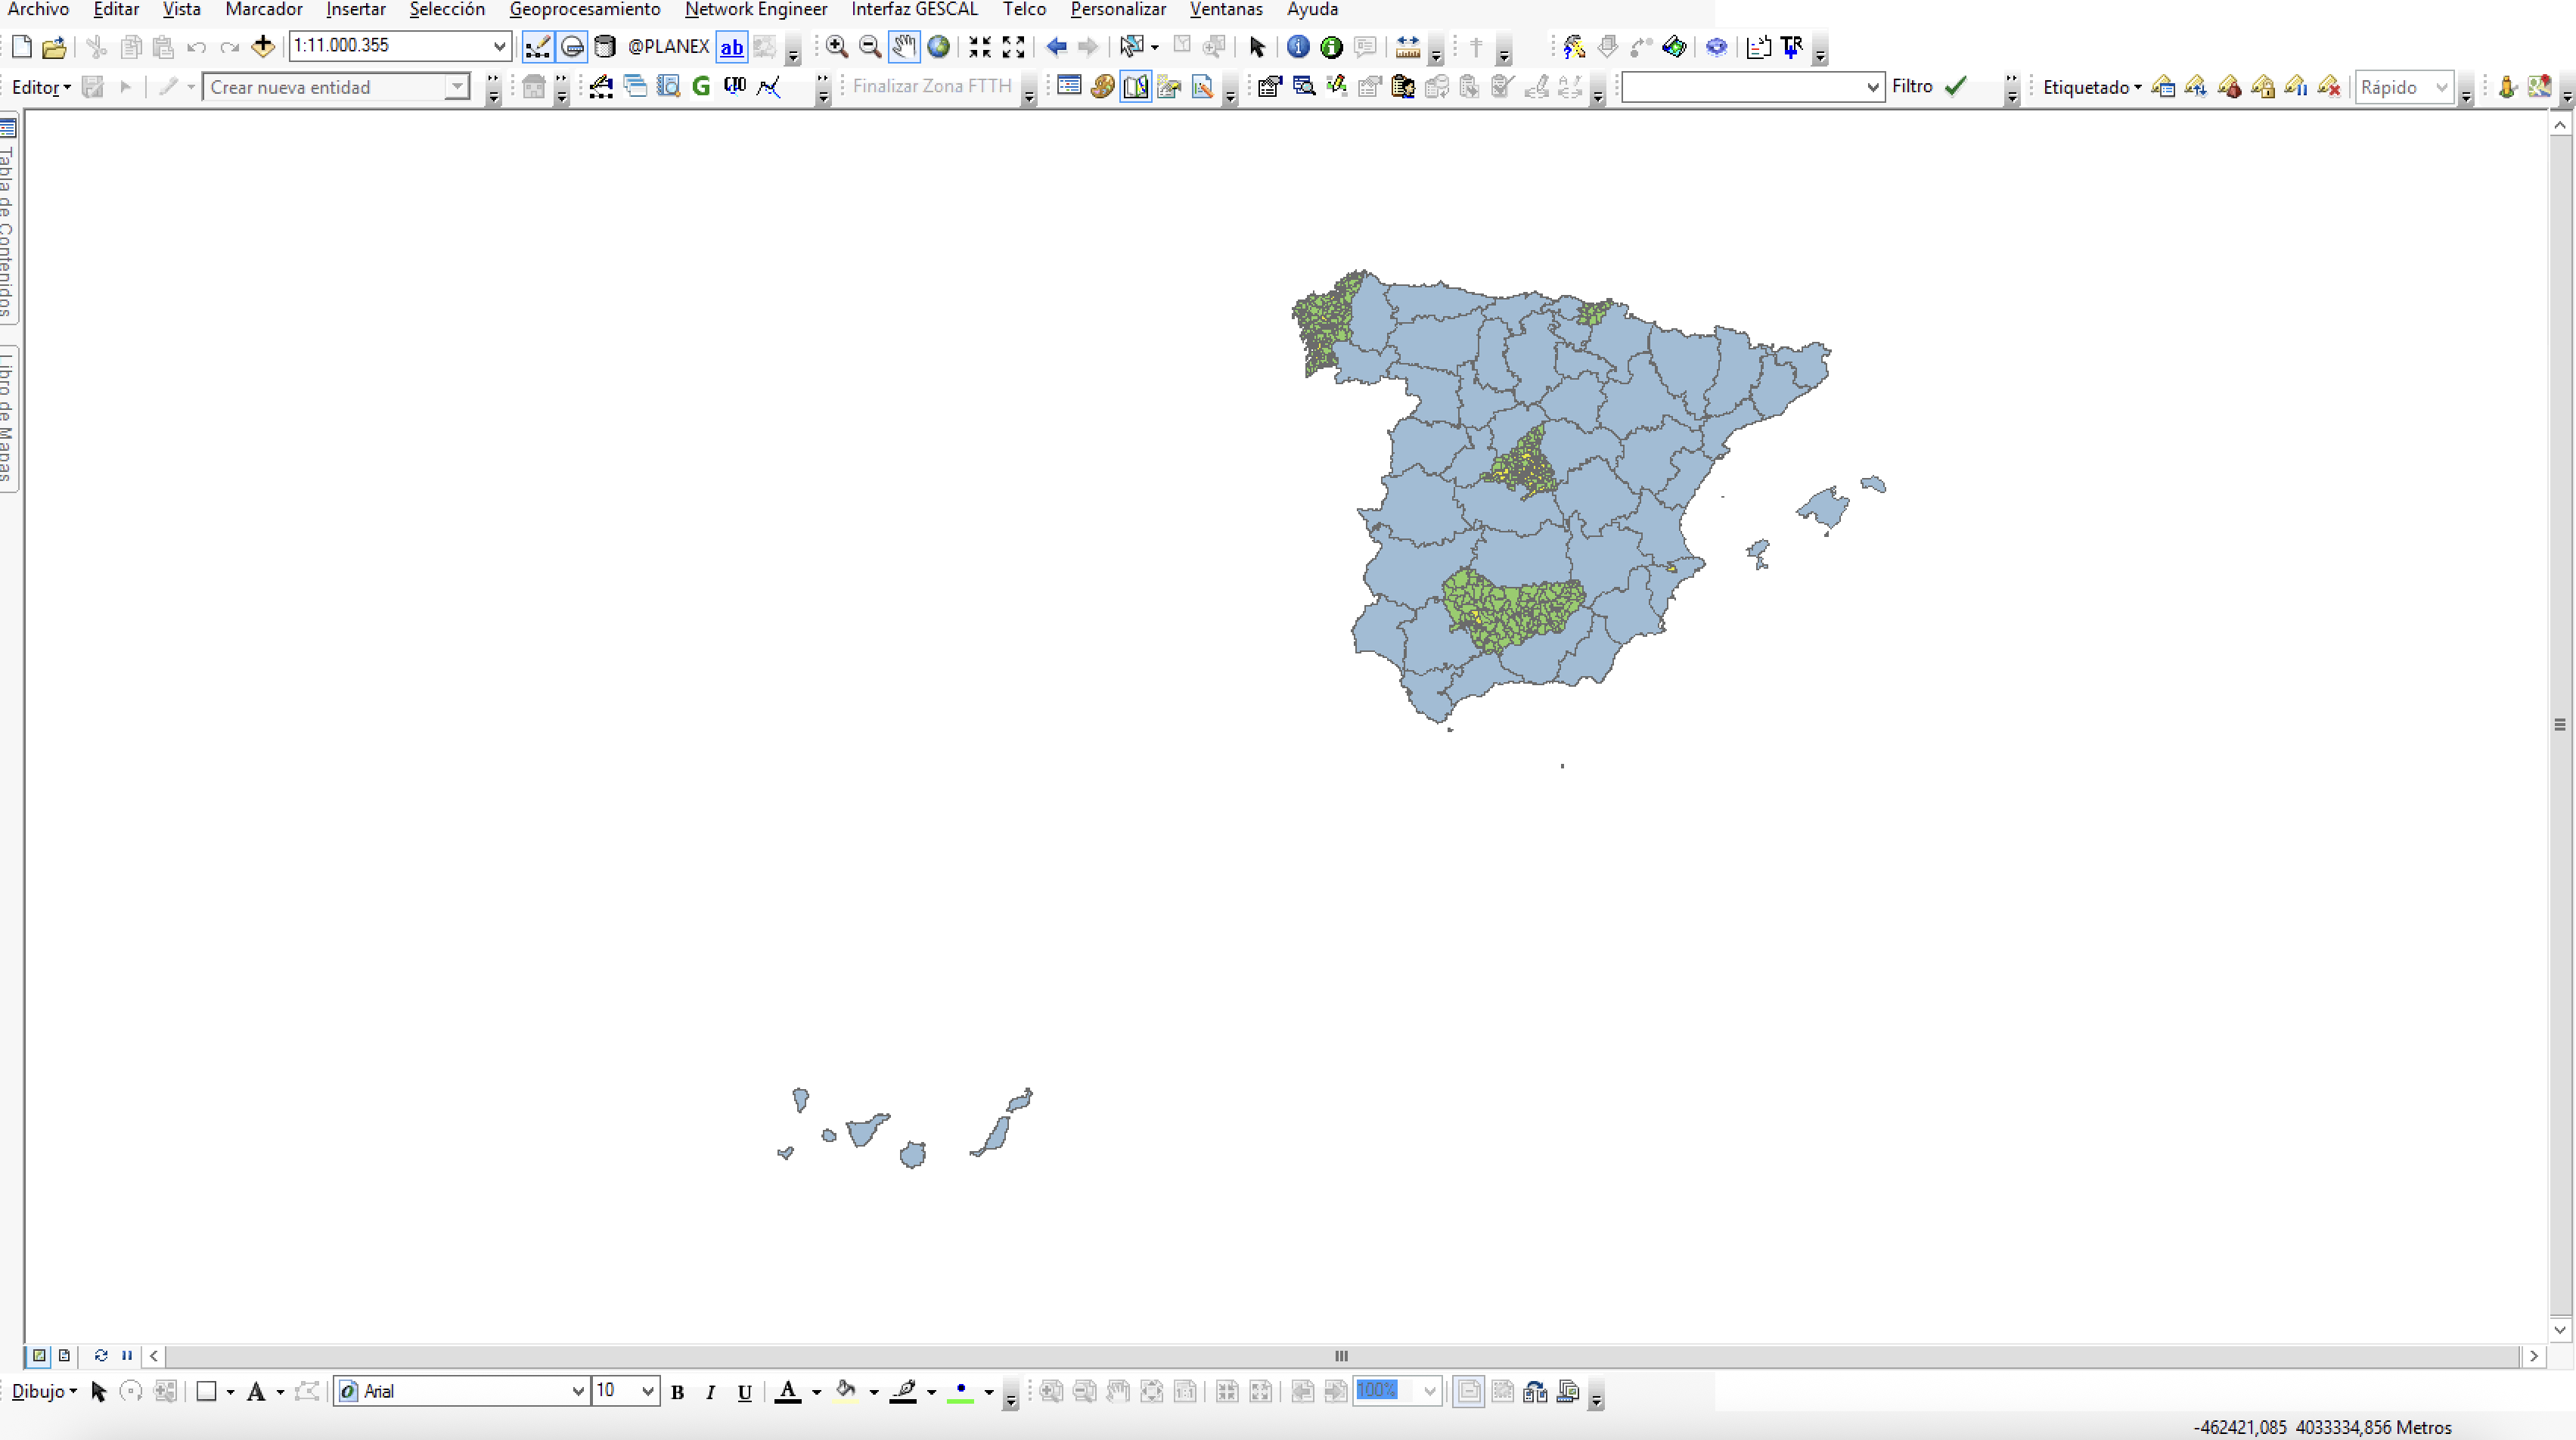Toggle Italic text formatting
This screenshot has width=2576, height=1440.
[710, 1391]
